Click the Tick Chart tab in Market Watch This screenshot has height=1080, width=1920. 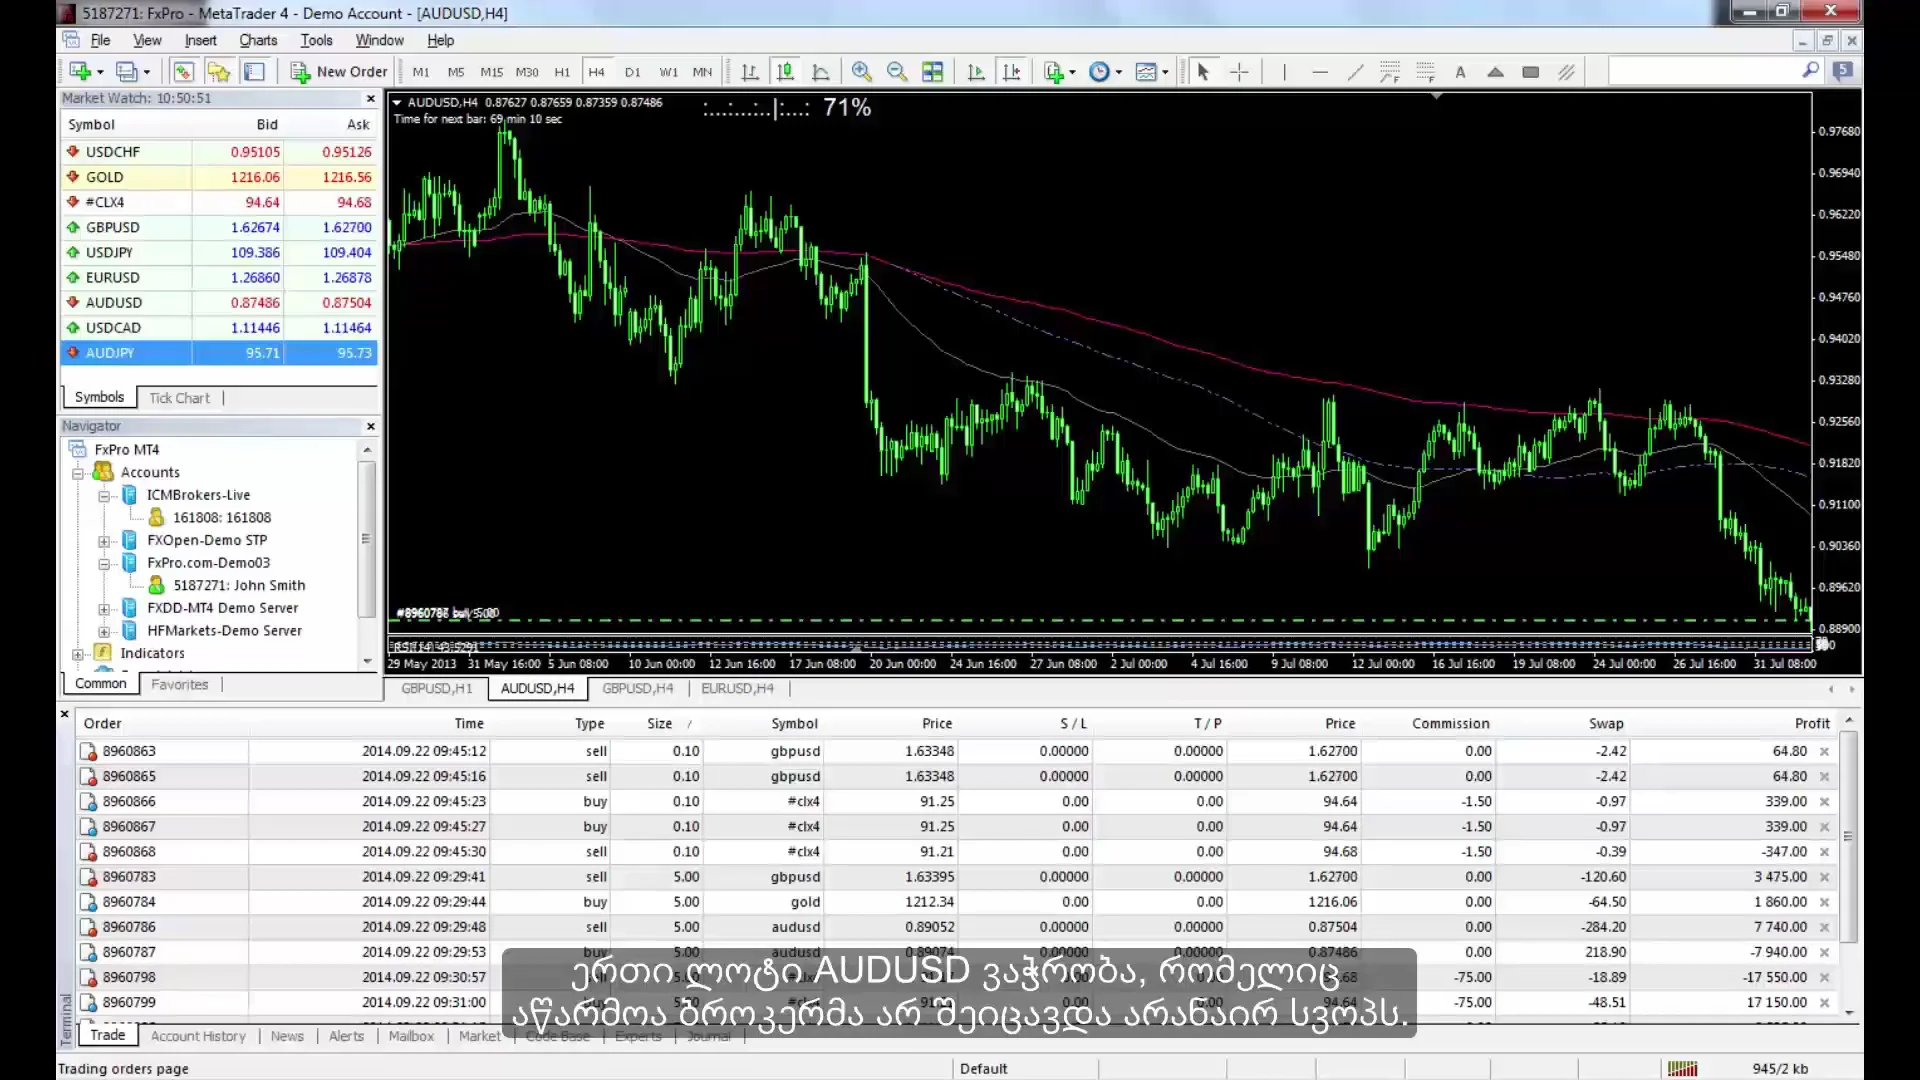179,397
